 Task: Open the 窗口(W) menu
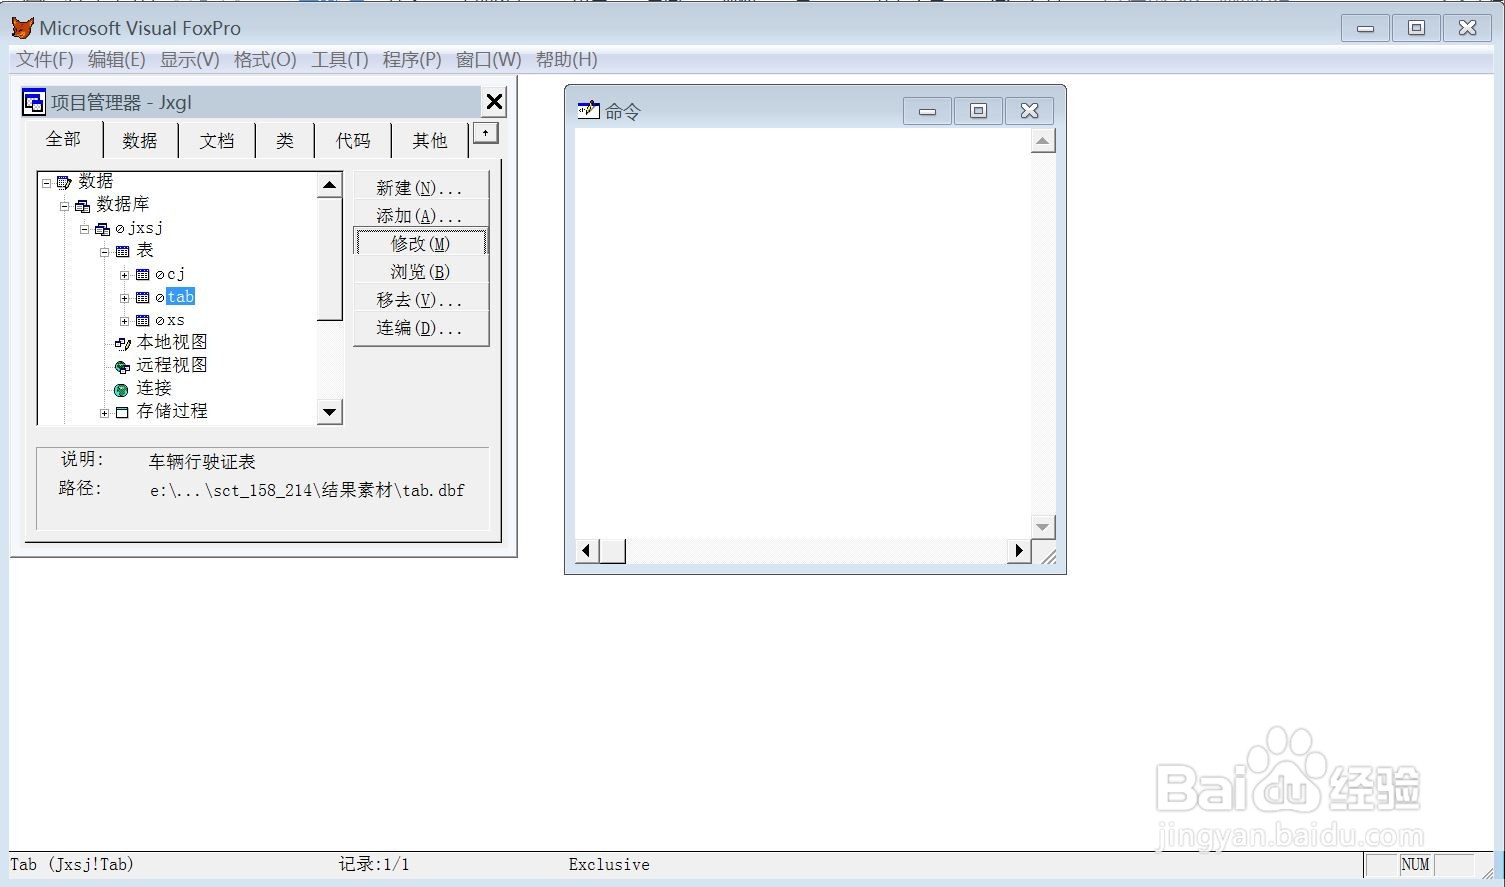tap(489, 60)
